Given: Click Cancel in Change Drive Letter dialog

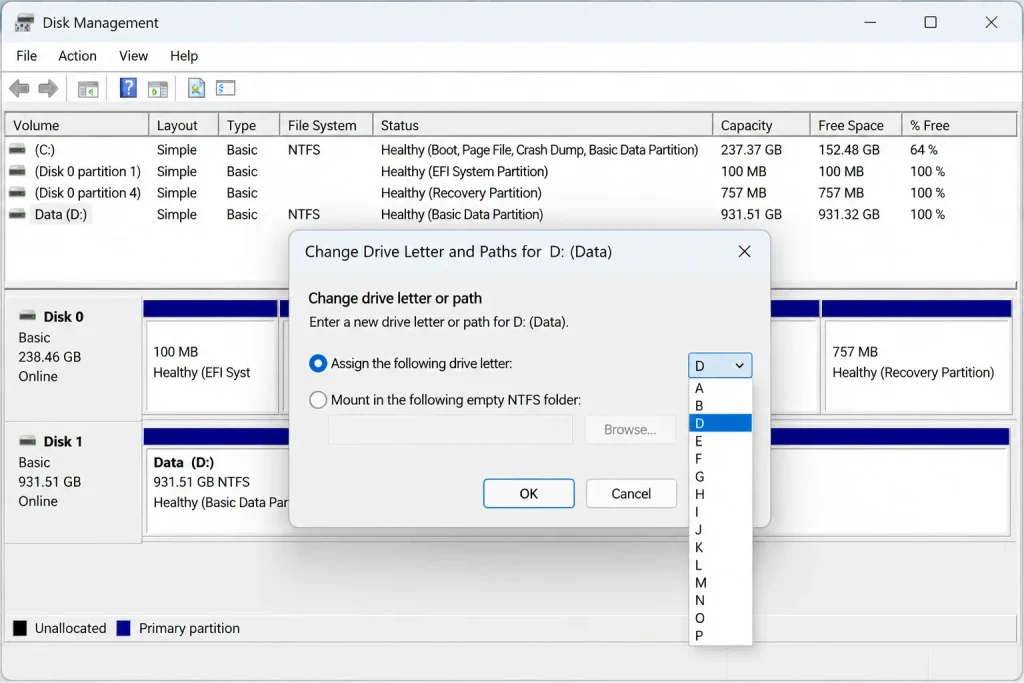Looking at the screenshot, I should (x=631, y=494).
